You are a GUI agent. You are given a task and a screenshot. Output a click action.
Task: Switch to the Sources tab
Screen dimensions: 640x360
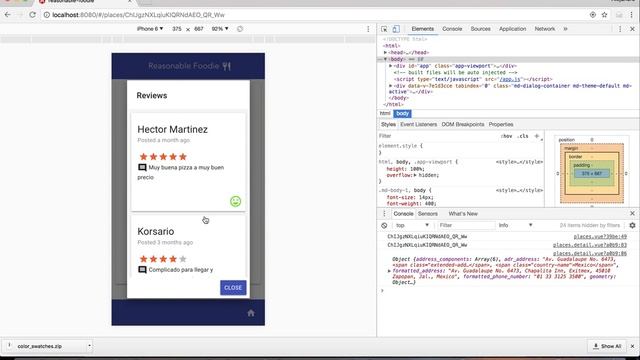(x=480, y=29)
